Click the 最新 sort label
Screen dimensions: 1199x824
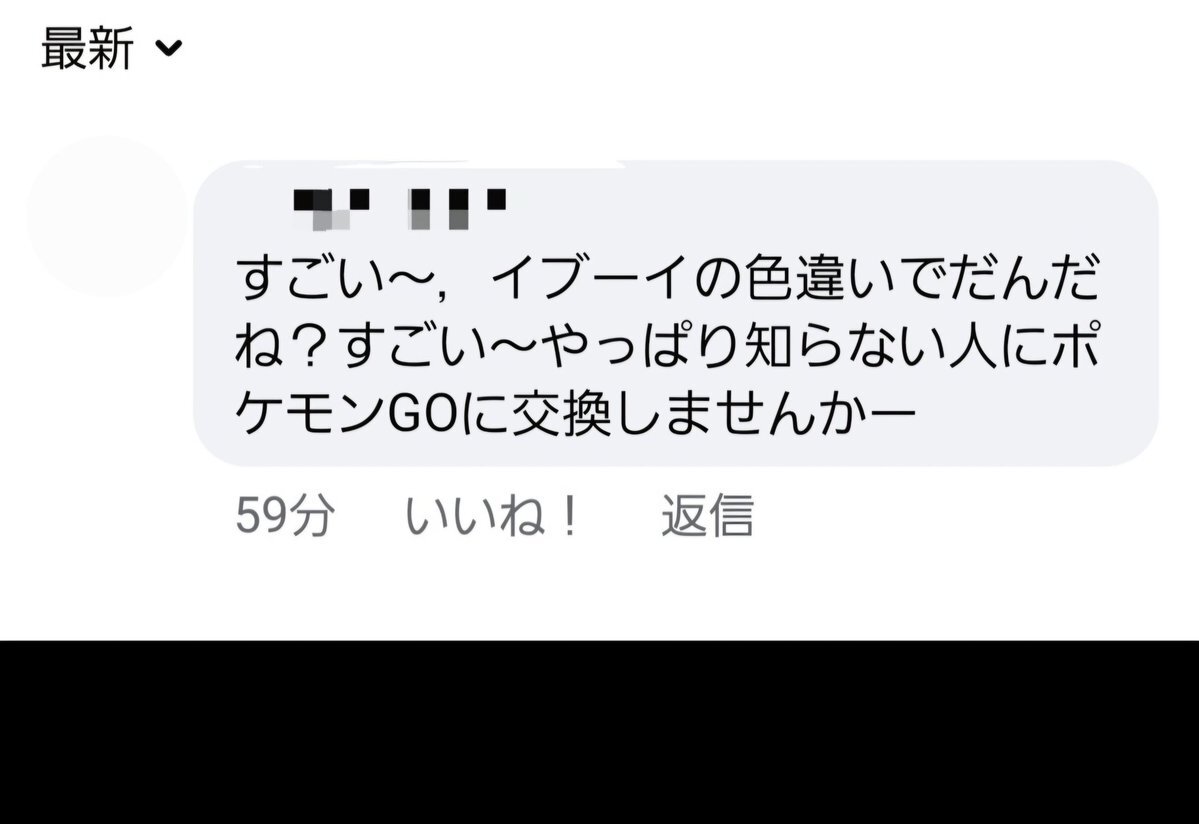click(87, 48)
